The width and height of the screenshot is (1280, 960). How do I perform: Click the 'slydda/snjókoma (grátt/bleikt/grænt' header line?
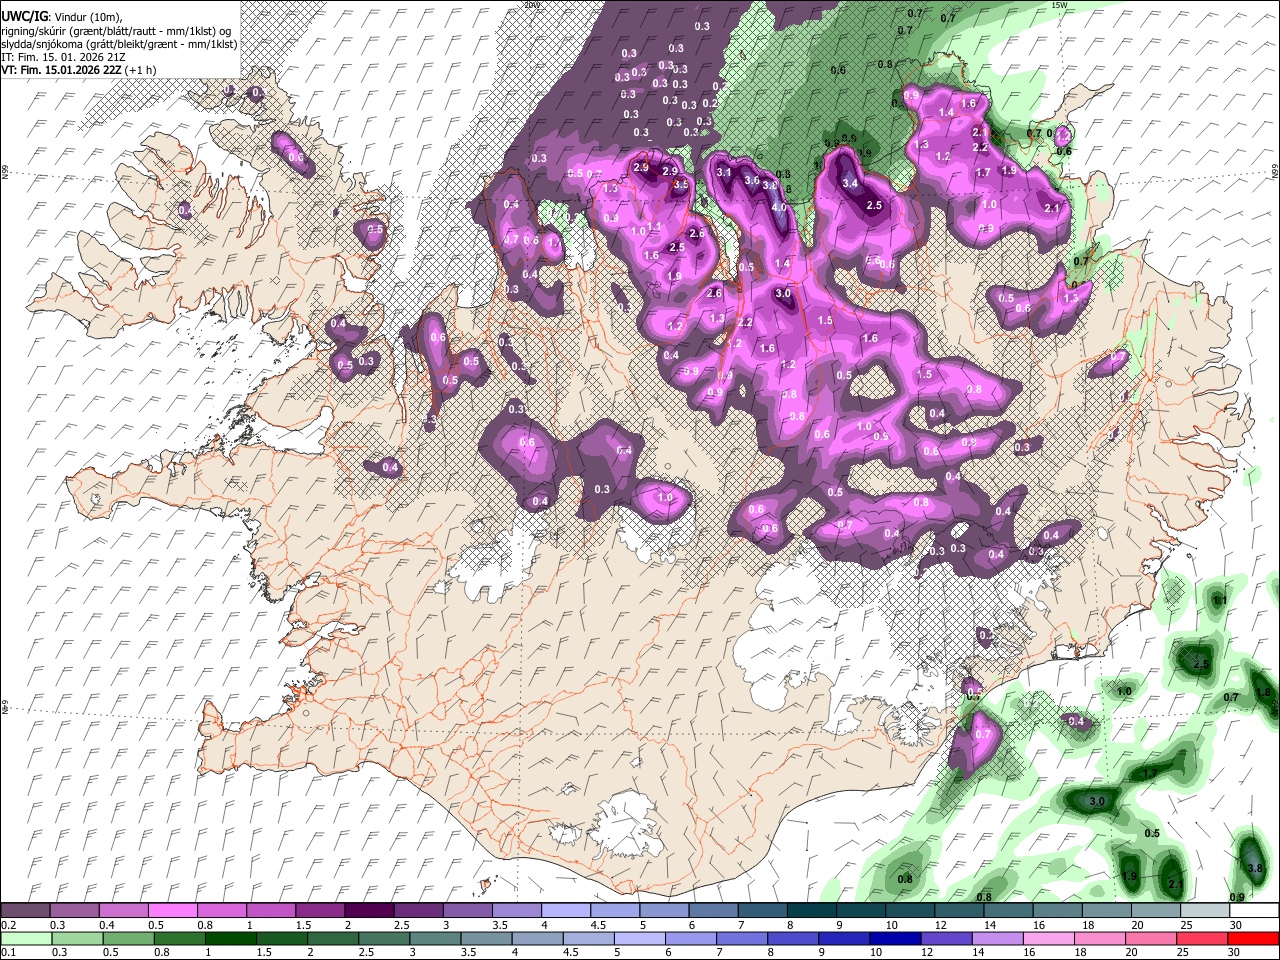click(119, 45)
